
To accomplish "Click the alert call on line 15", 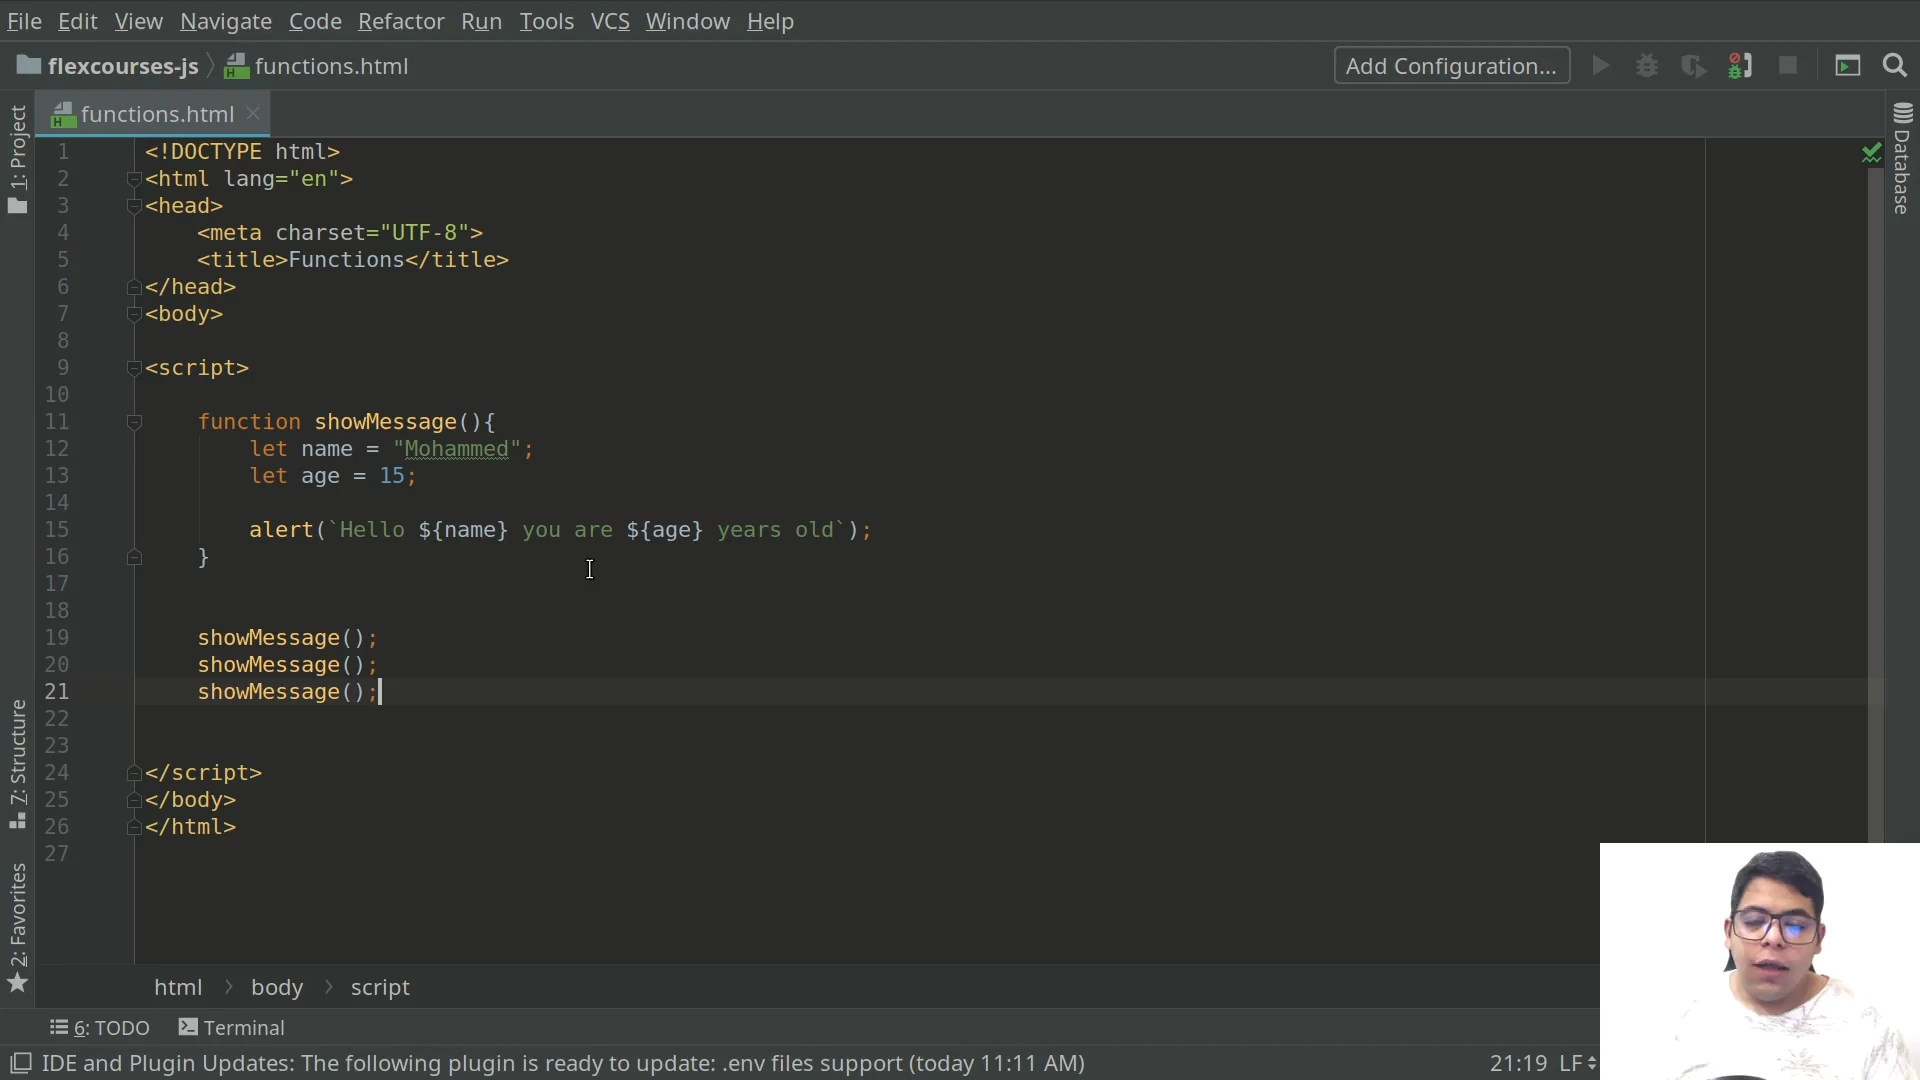I will (281, 530).
